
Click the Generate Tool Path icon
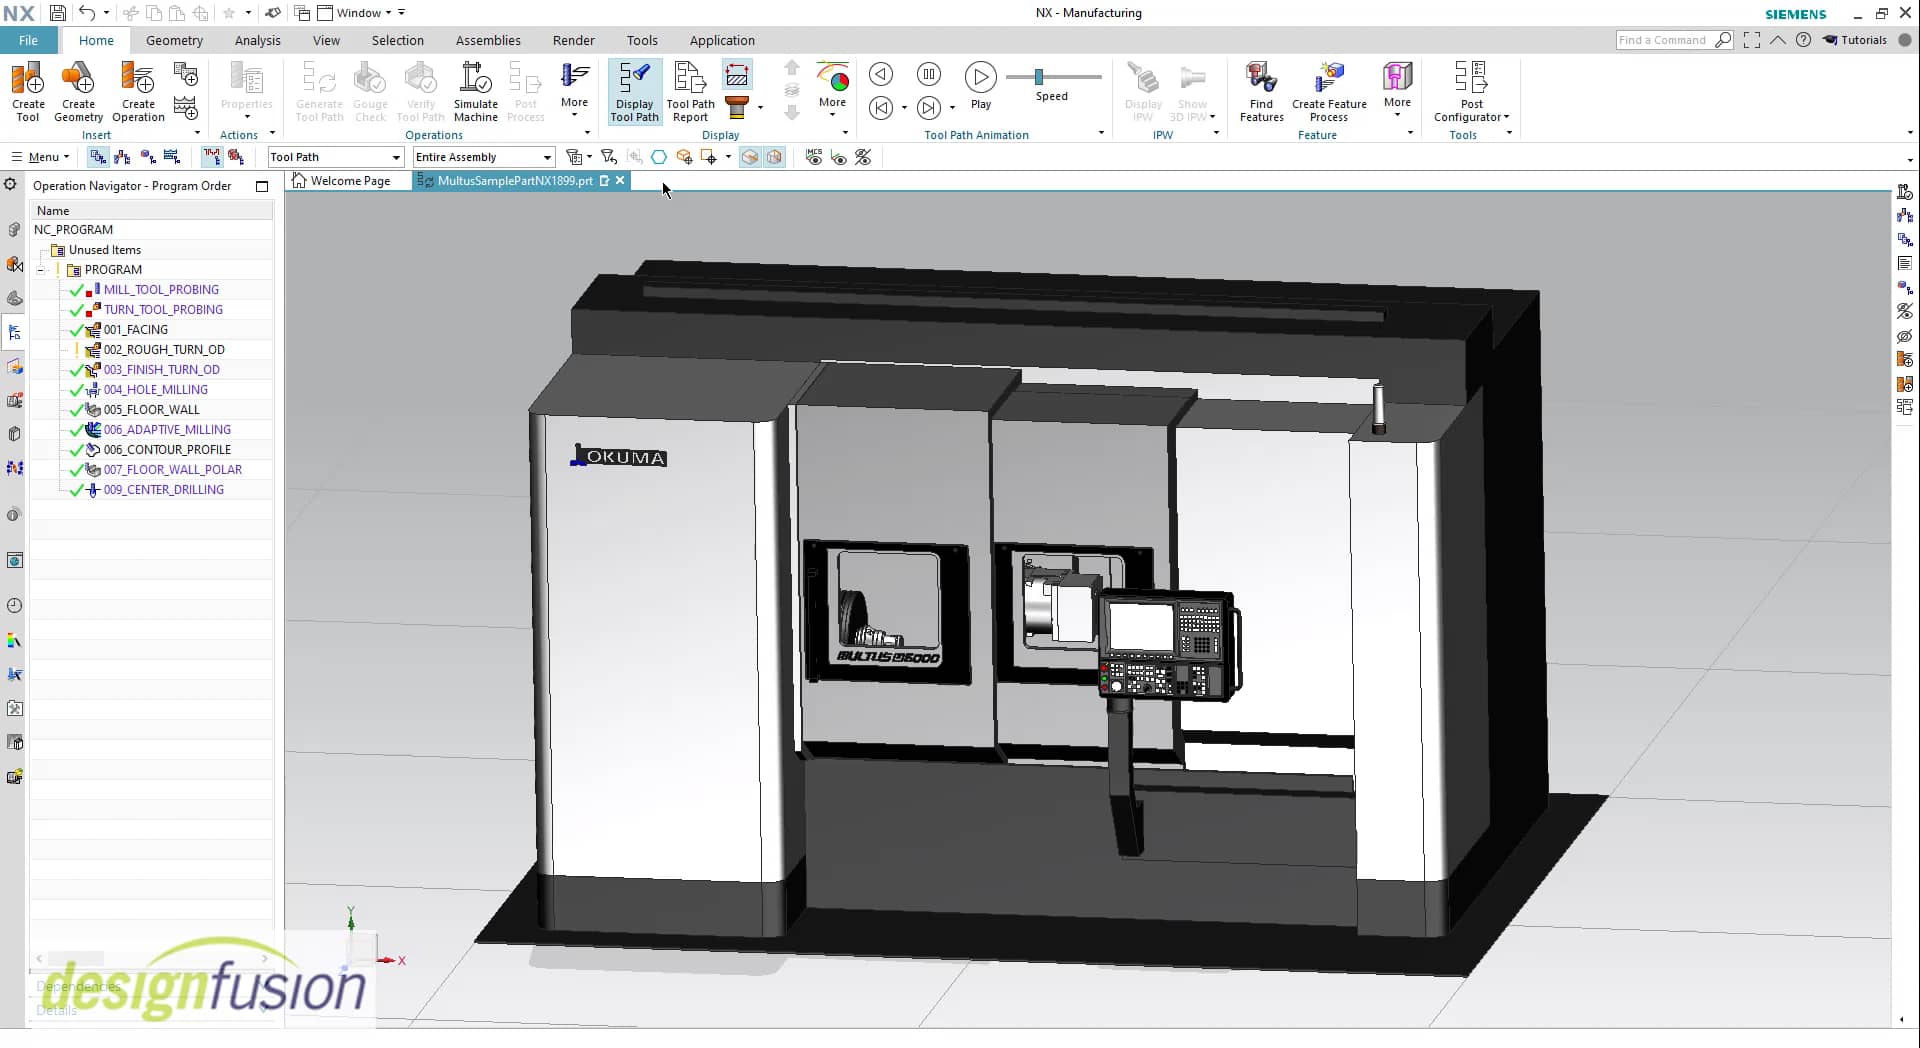coord(318,90)
